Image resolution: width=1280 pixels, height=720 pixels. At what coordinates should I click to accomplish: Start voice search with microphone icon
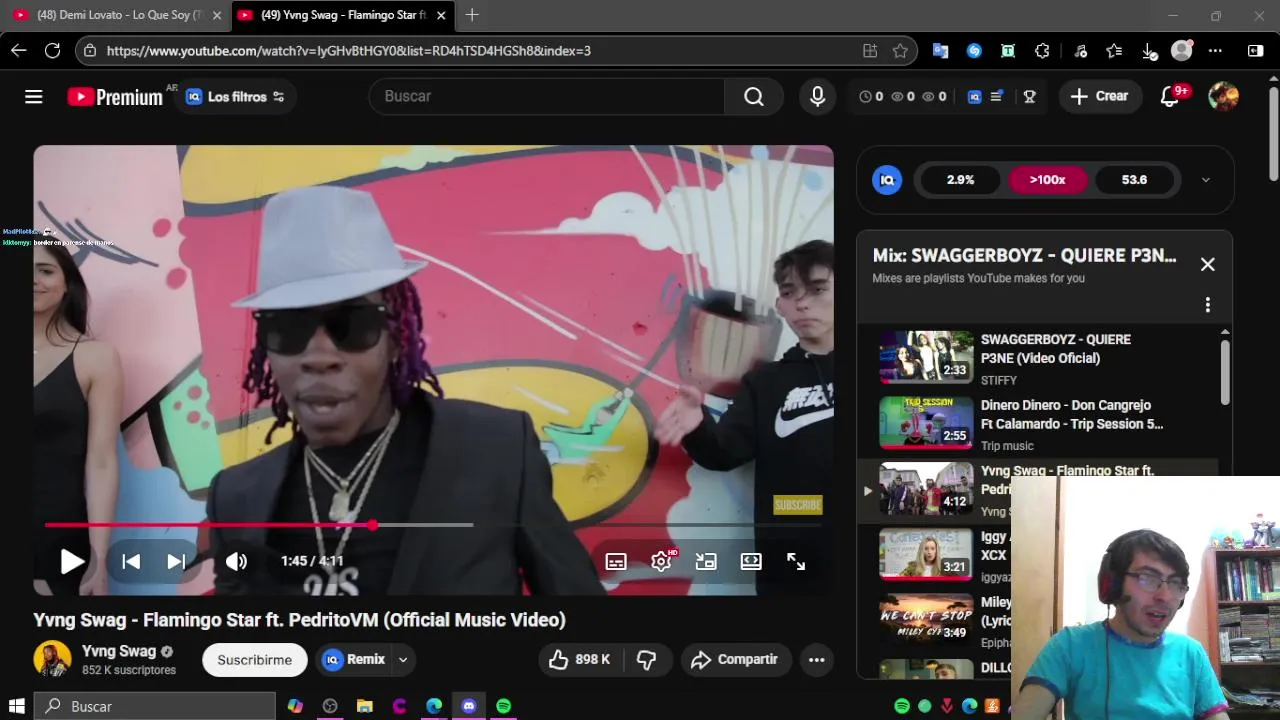click(x=818, y=96)
